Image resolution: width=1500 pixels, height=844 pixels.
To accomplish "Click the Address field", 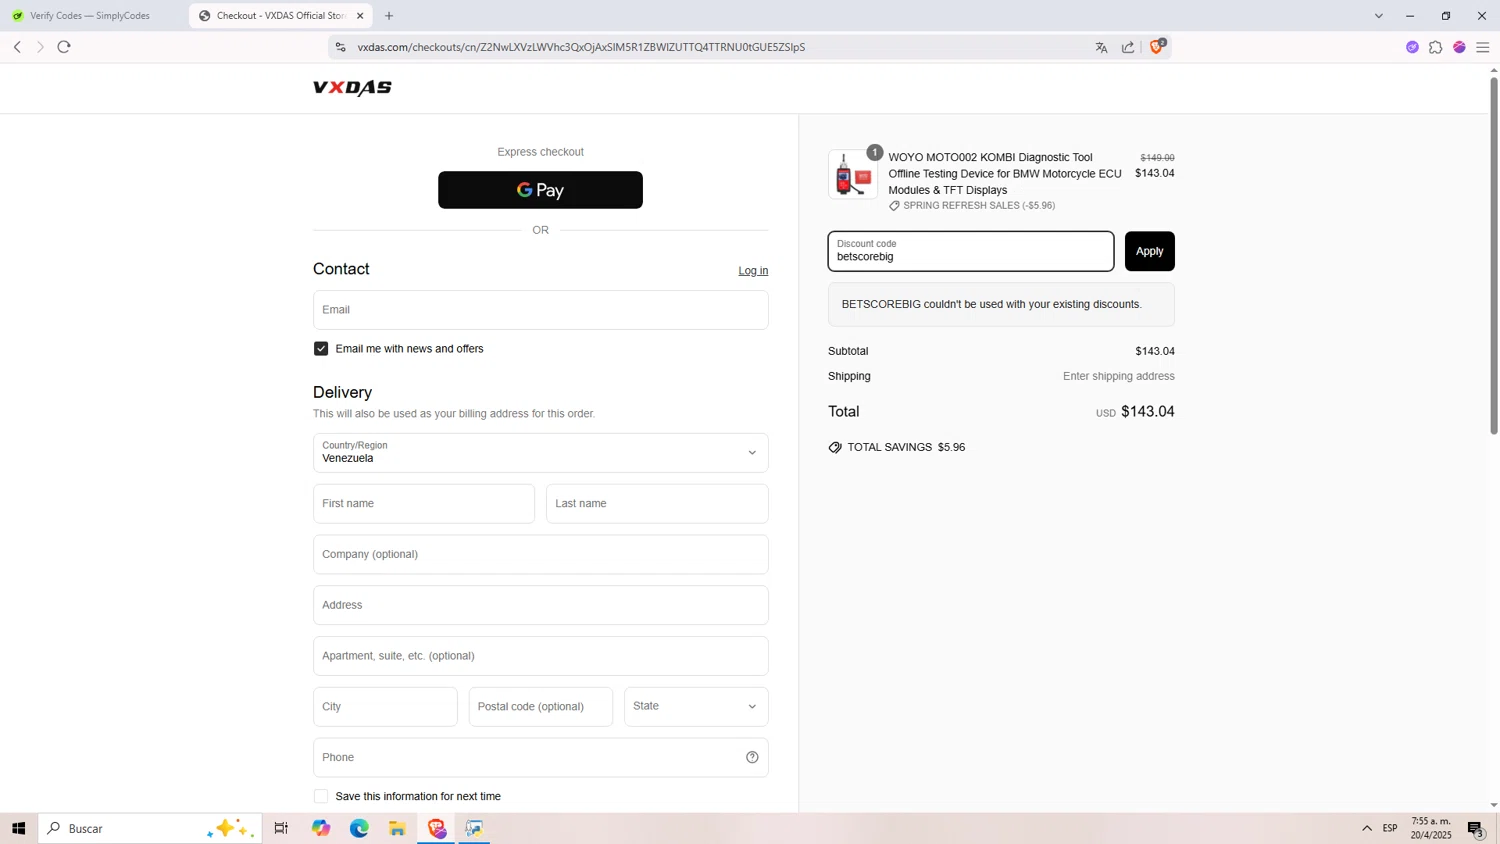I will coord(540,605).
